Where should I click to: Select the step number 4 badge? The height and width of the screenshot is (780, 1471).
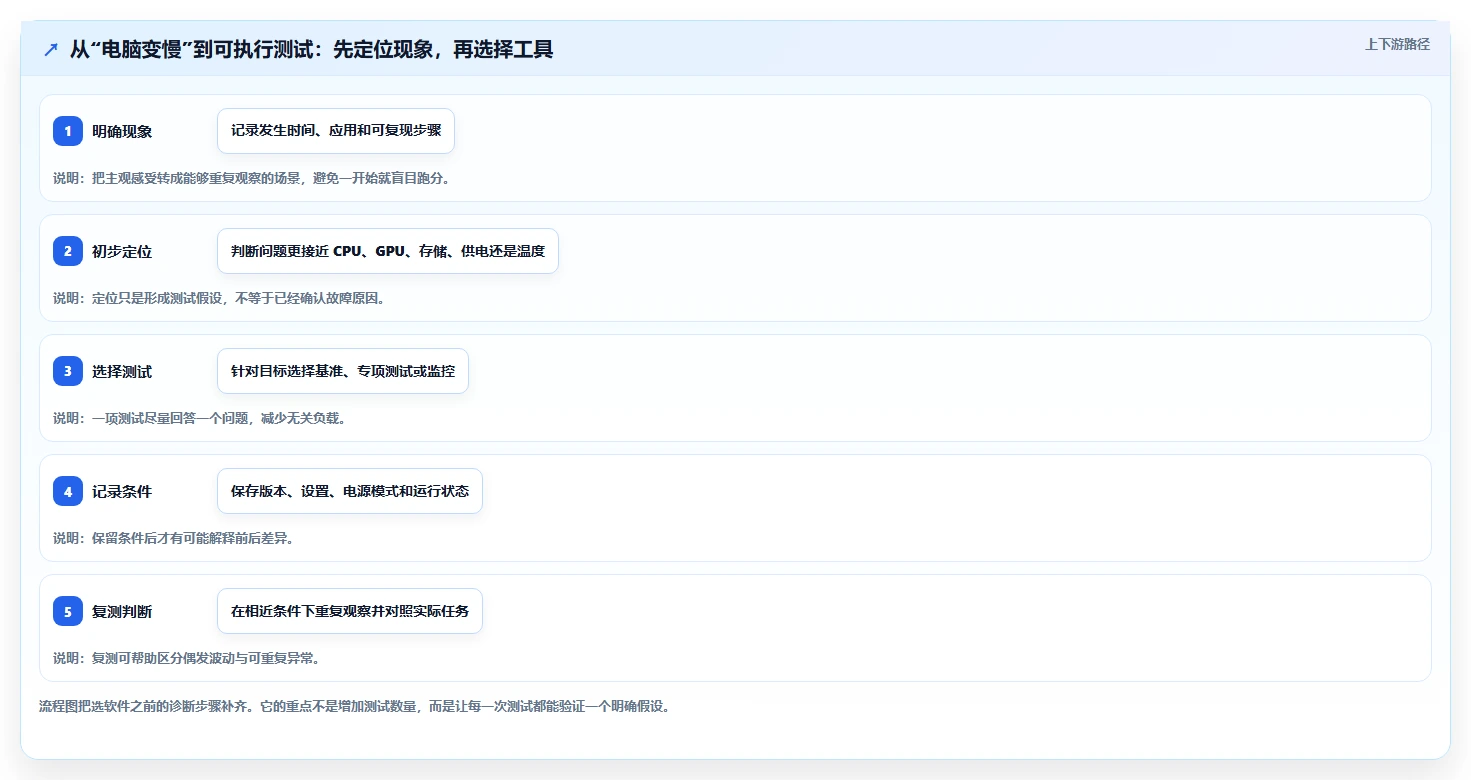click(x=68, y=491)
